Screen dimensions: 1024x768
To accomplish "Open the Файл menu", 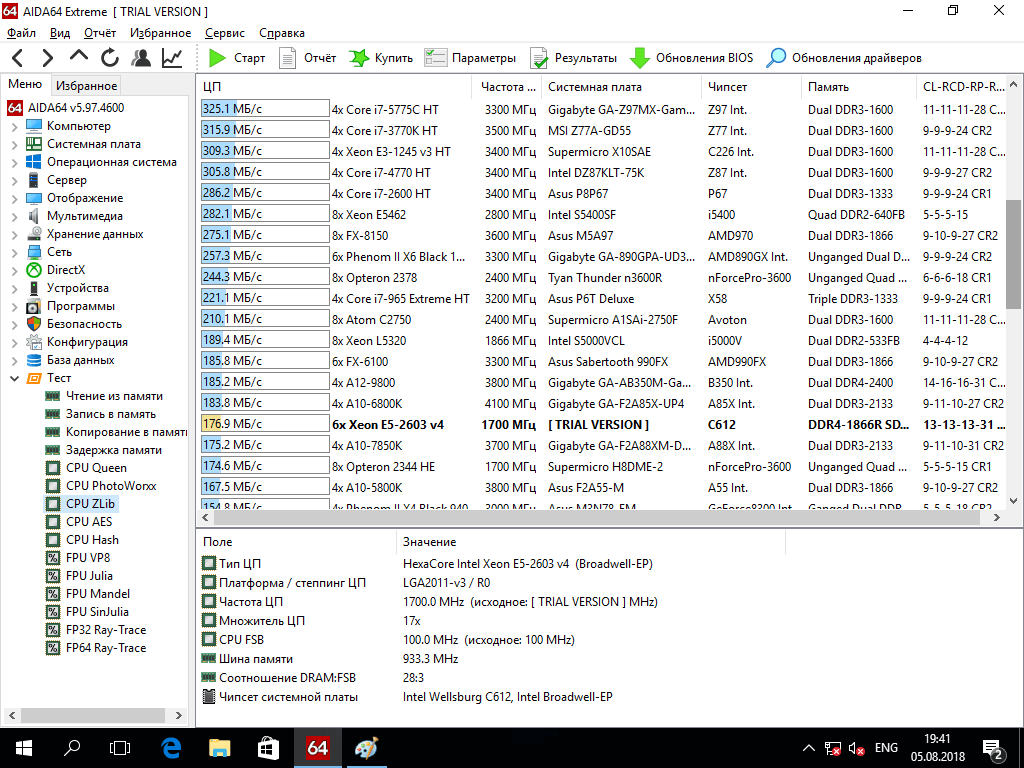I will click(21, 33).
